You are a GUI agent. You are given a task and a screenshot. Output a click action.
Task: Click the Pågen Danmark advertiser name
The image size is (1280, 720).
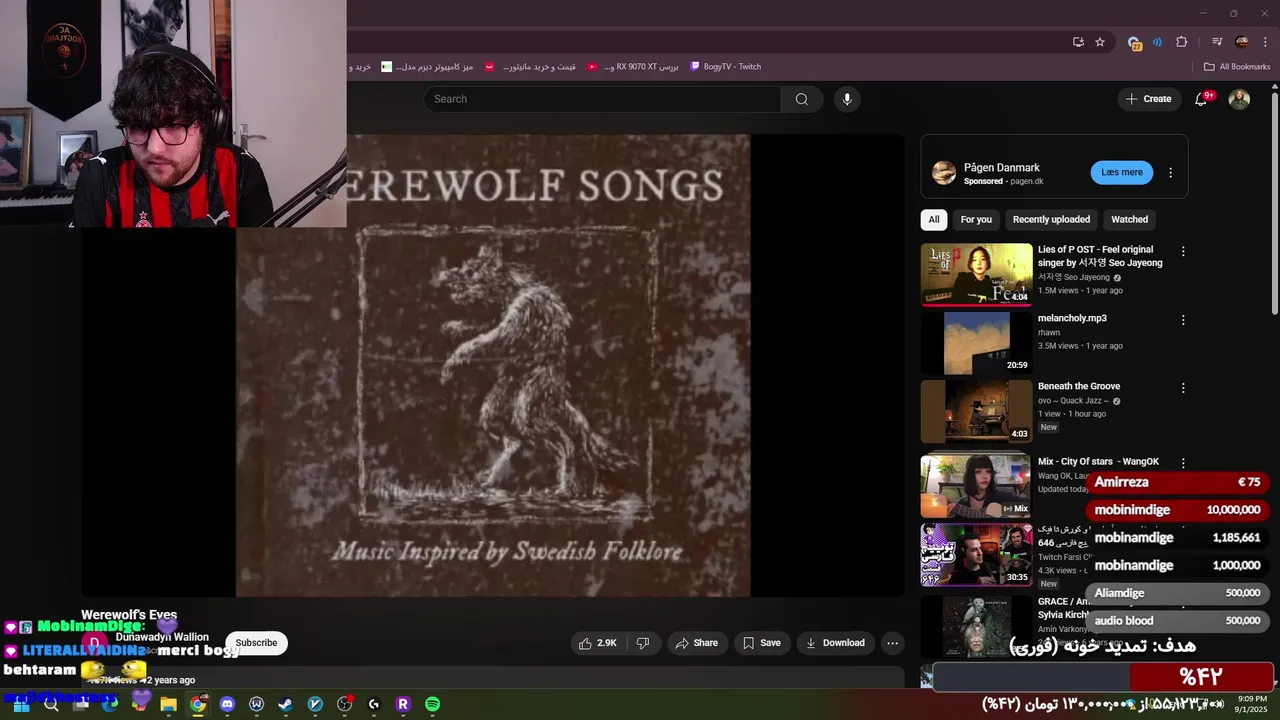pyautogui.click(x=1002, y=168)
